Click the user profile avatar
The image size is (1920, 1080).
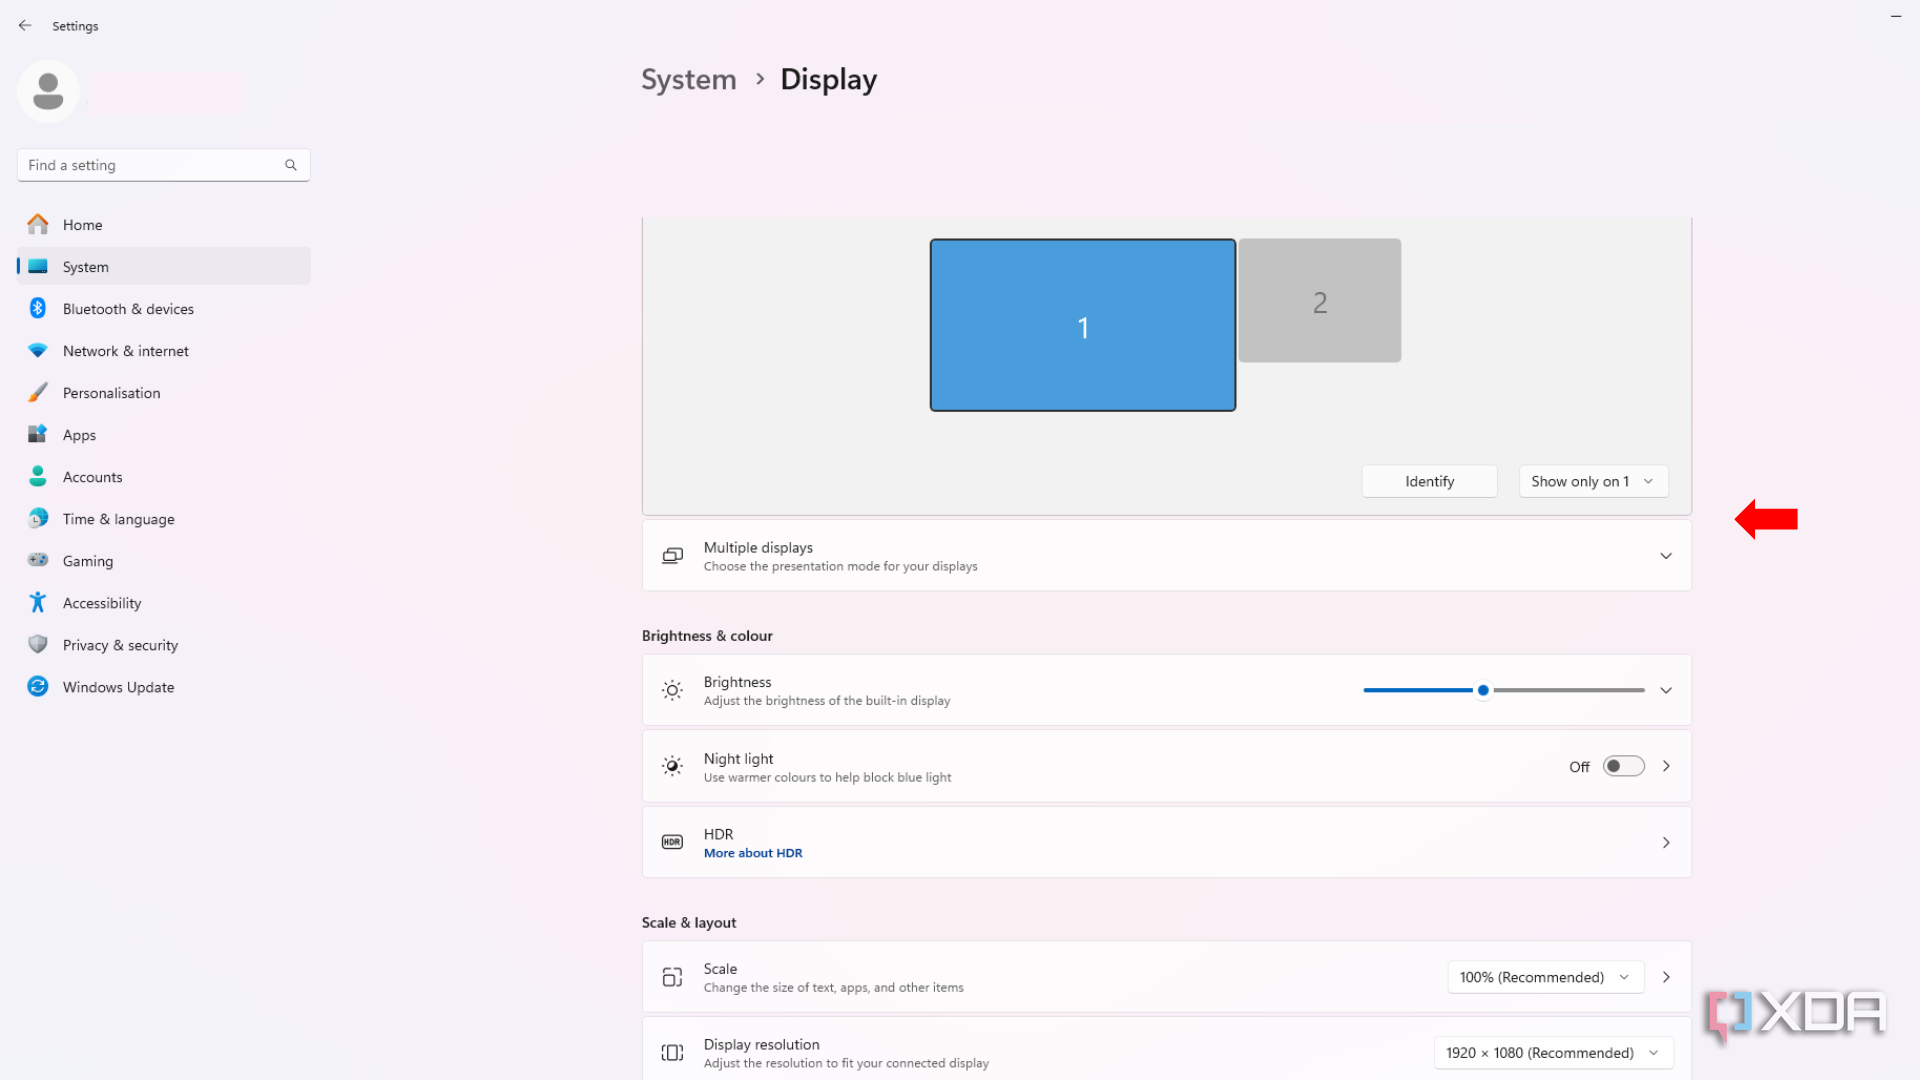point(48,92)
